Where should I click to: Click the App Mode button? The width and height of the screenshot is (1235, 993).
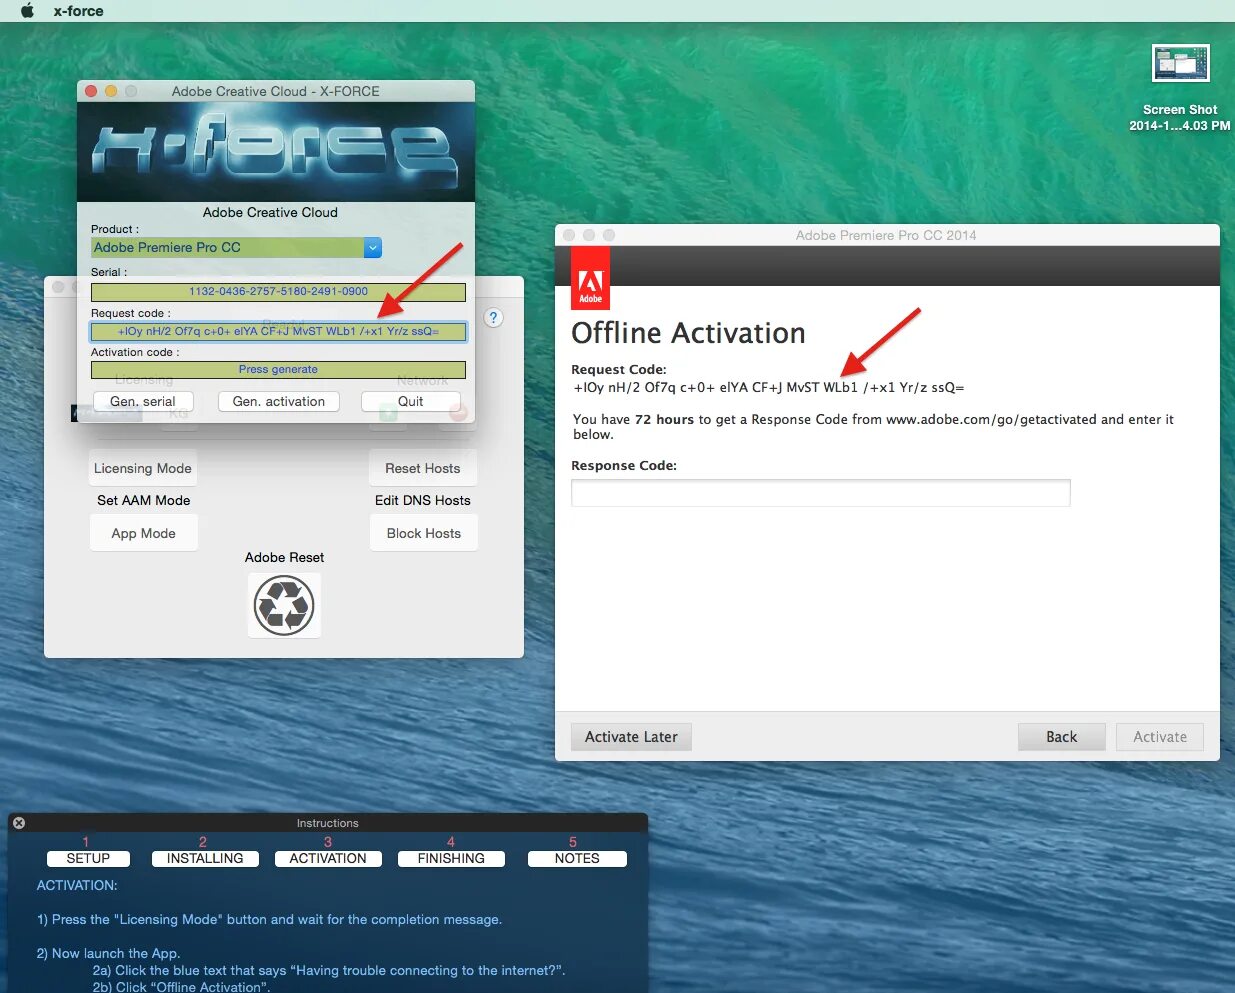point(143,533)
